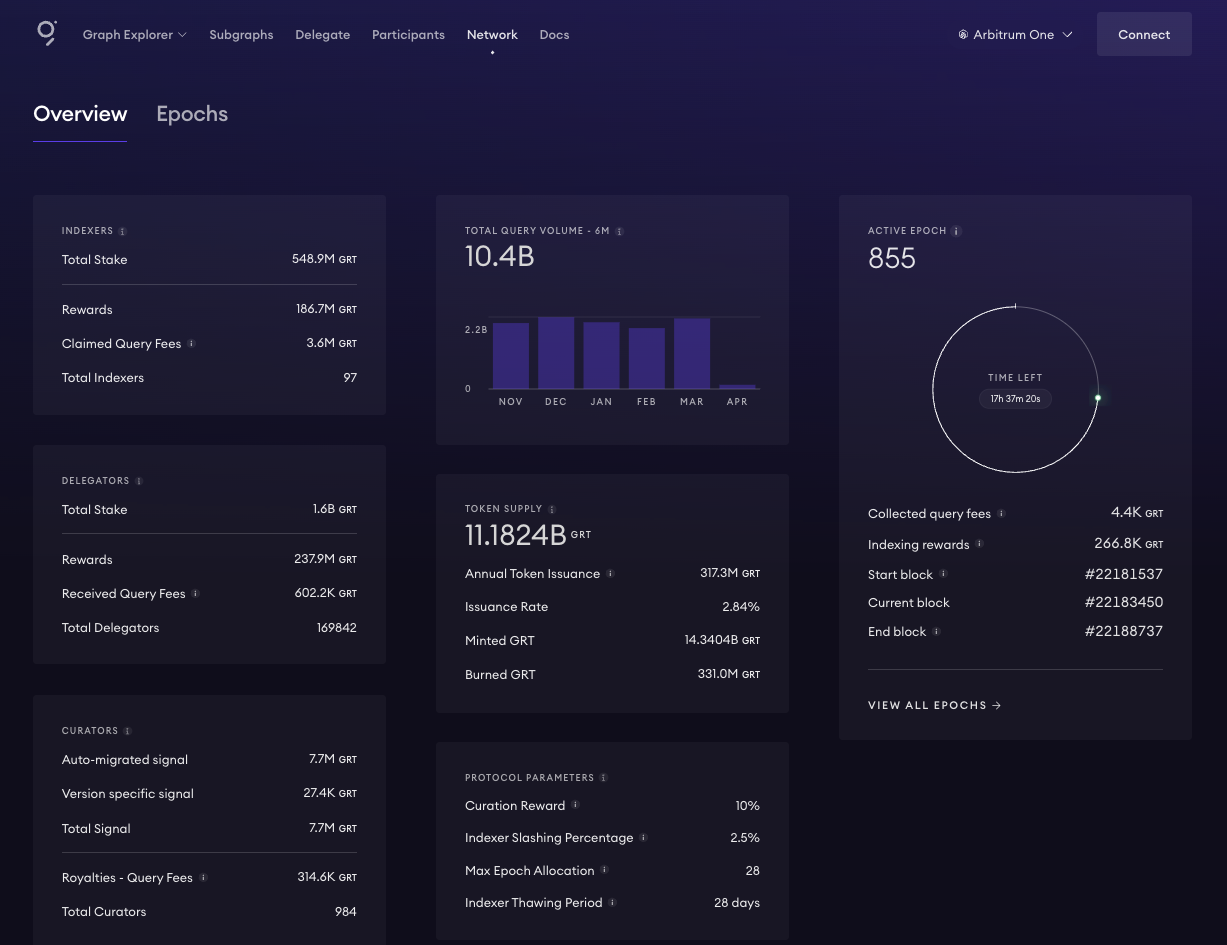Go to the Participants page
Image resolution: width=1227 pixels, height=945 pixels.
pyautogui.click(x=408, y=35)
